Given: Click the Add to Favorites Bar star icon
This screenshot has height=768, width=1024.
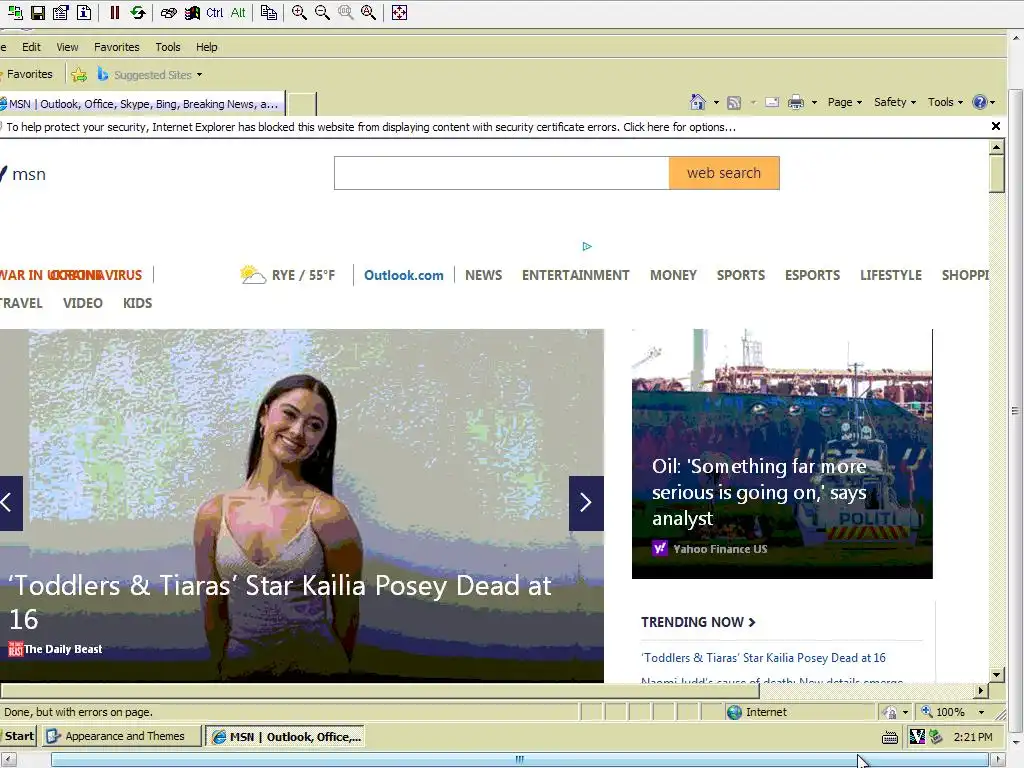Looking at the screenshot, I should pyautogui.click(x=79, y=74).
